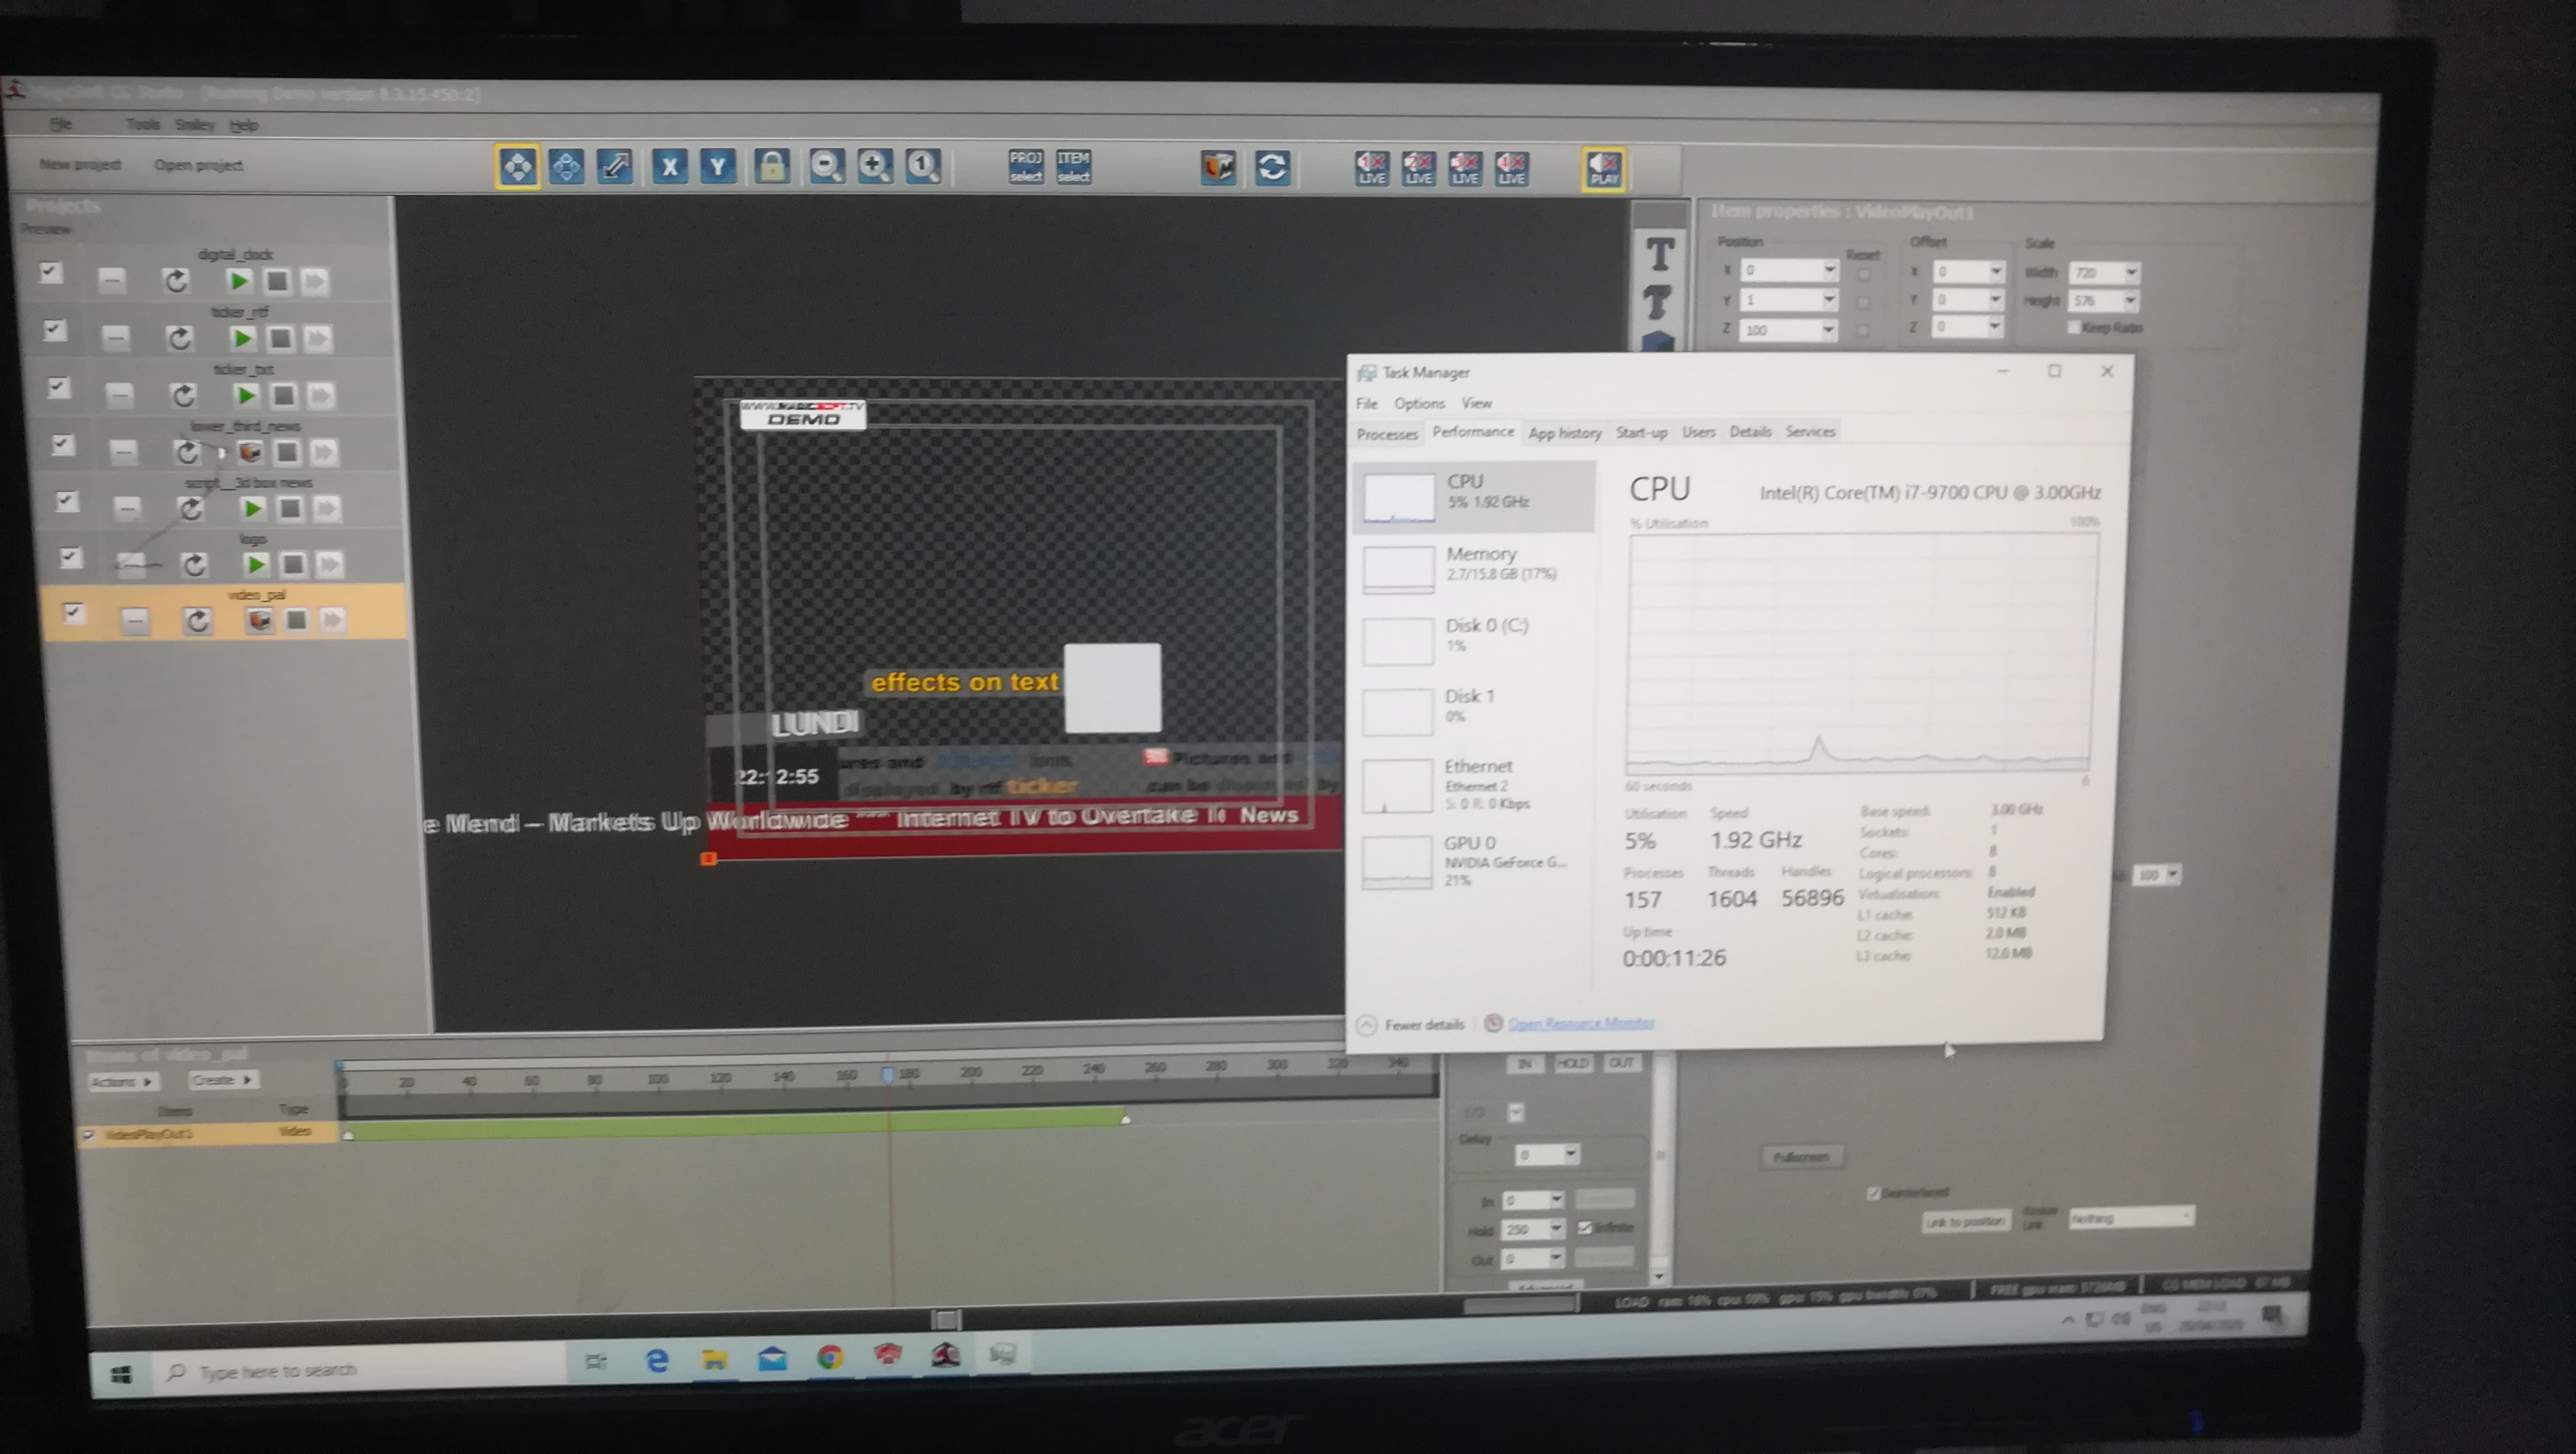Open Task Manager Details tab
The width and height of the screenshot is (2576, 1454).
pyautogui.click(x=1750, y=432)
